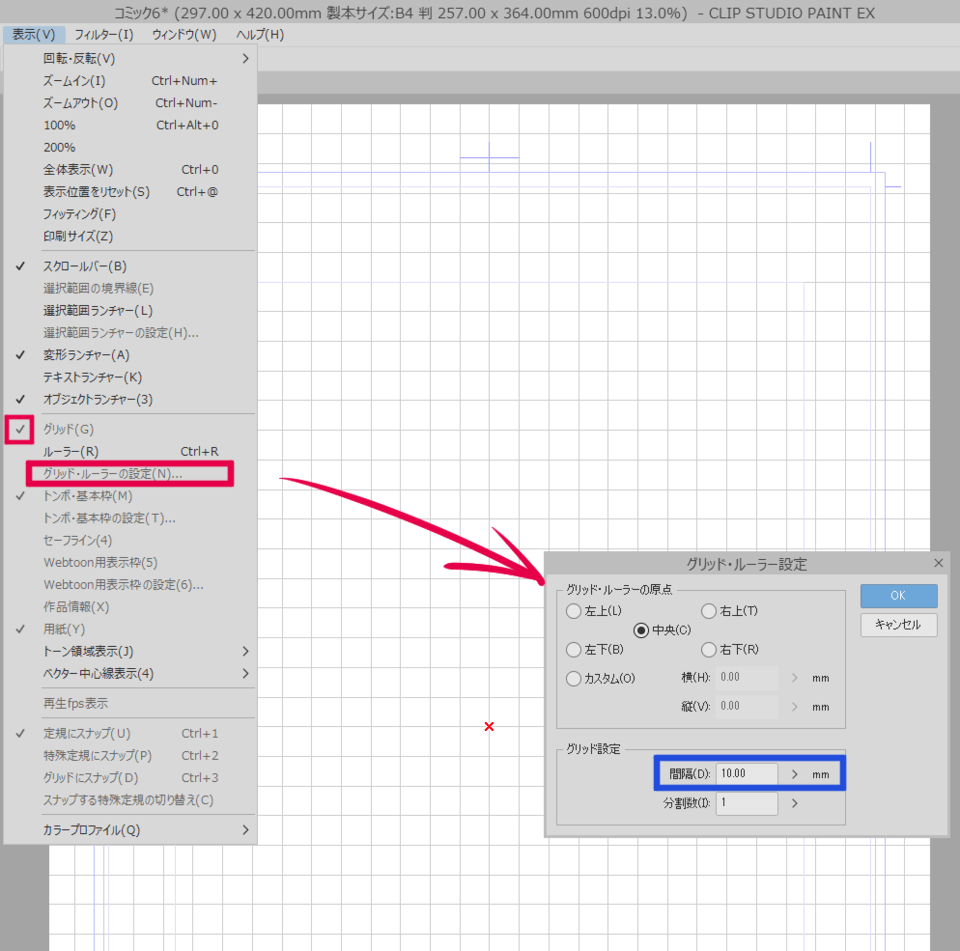Select カスタム(O) origin radio button

tap(574, 679)
